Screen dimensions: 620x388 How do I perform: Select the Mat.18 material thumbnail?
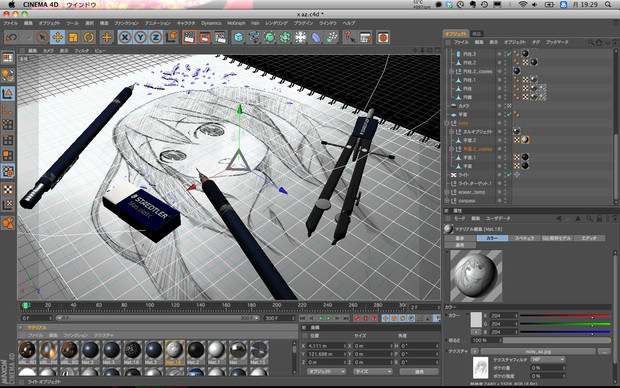pos(175,352)
